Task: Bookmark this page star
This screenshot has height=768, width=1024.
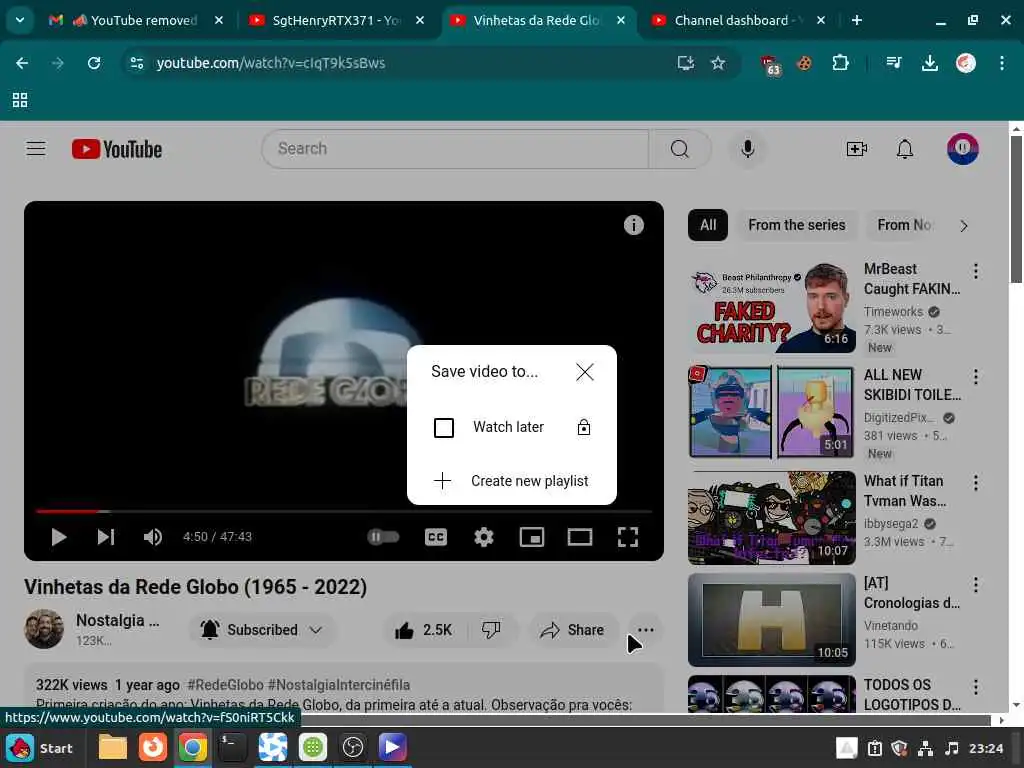Action: point(718,63)
